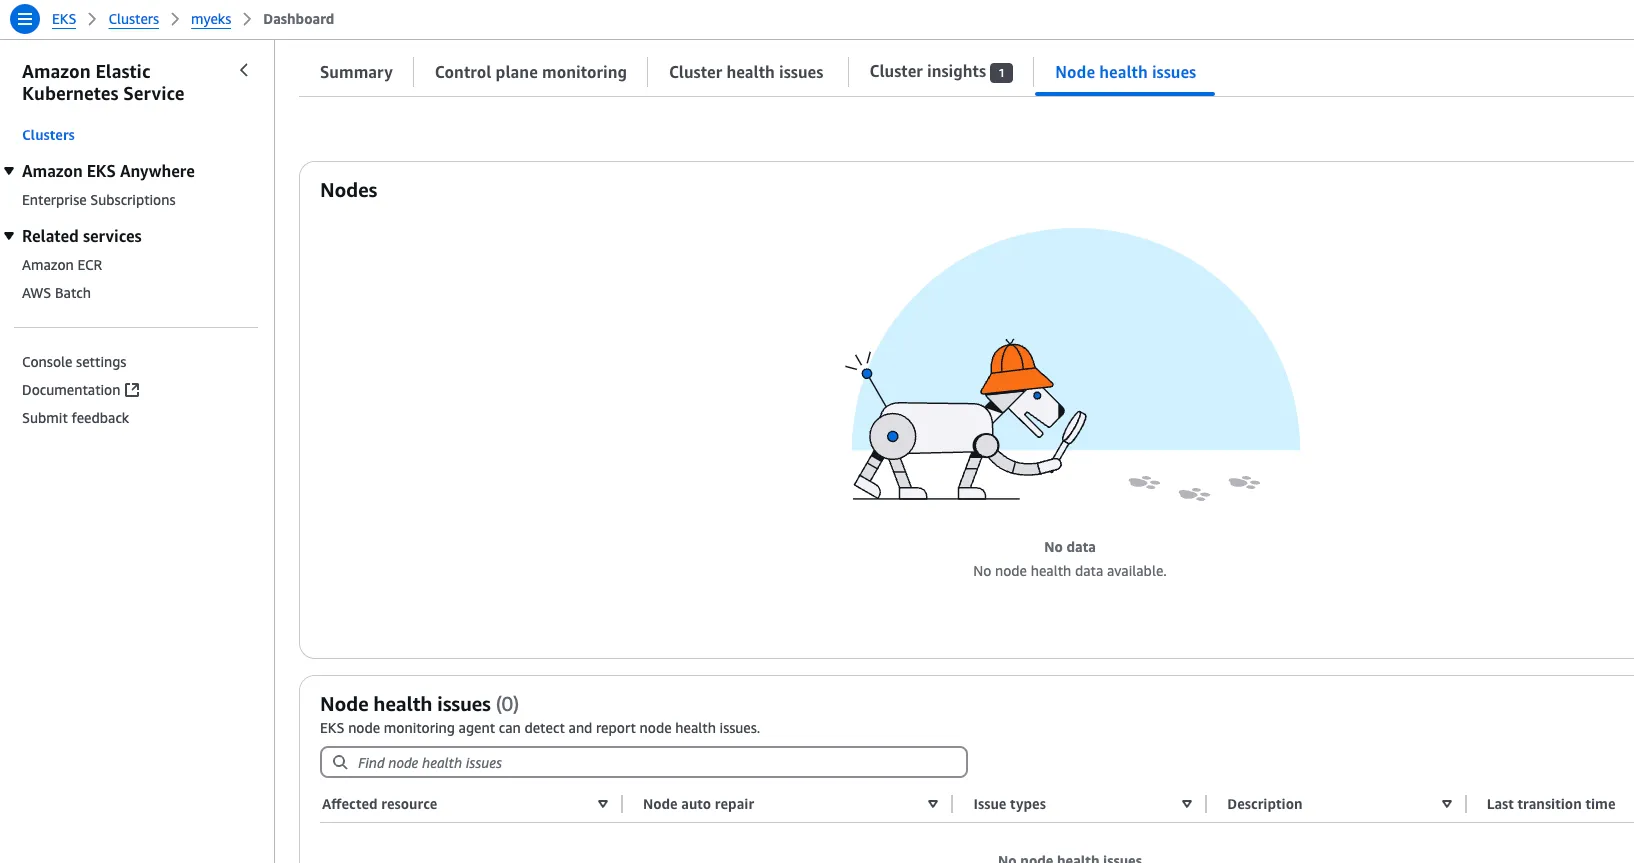1634x863 pixels.
Task: Click the Dashboard breadcrumb text
Action: pyautogui.click(x=298, y=19)
